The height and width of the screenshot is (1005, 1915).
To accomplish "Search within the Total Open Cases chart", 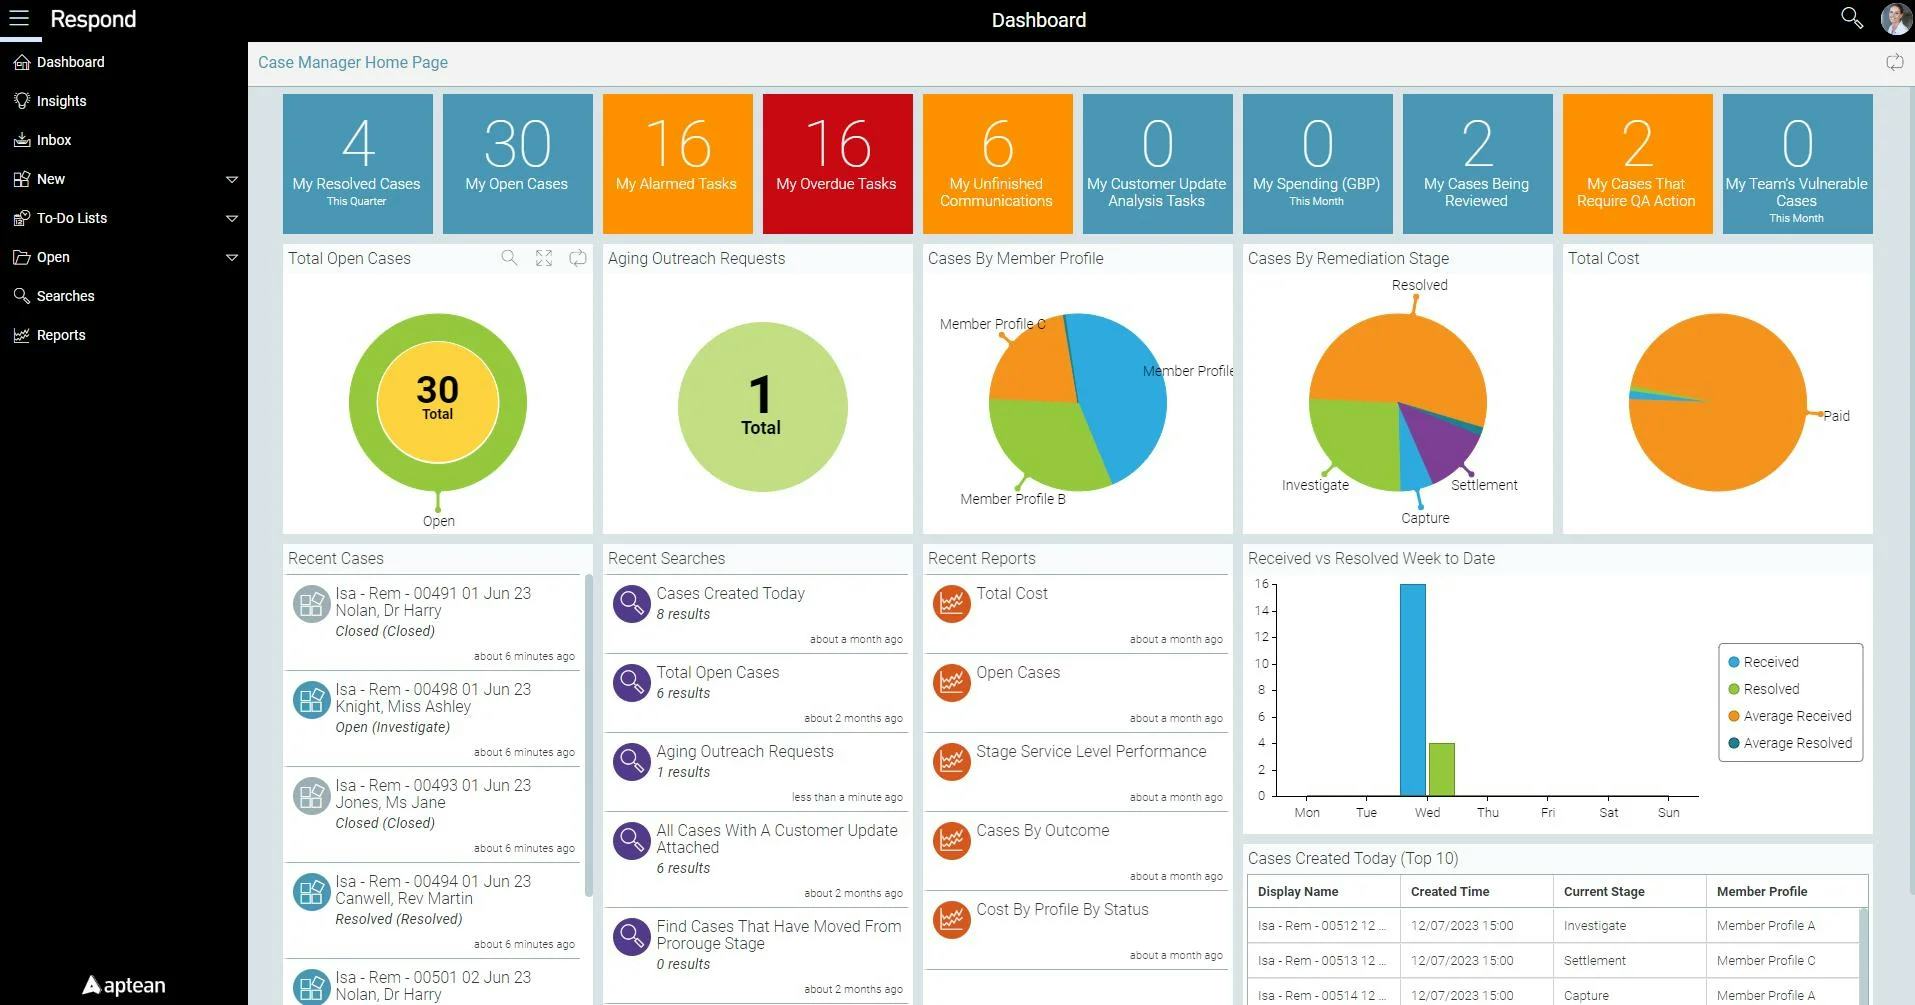I will click(510, 258).
